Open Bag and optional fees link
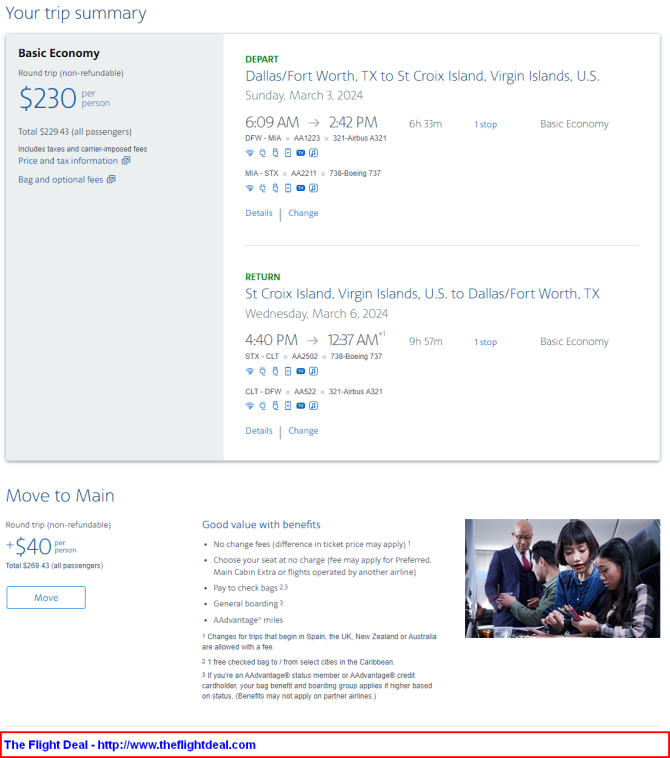Viewport: 670px width, 758px height. point(60,180)
